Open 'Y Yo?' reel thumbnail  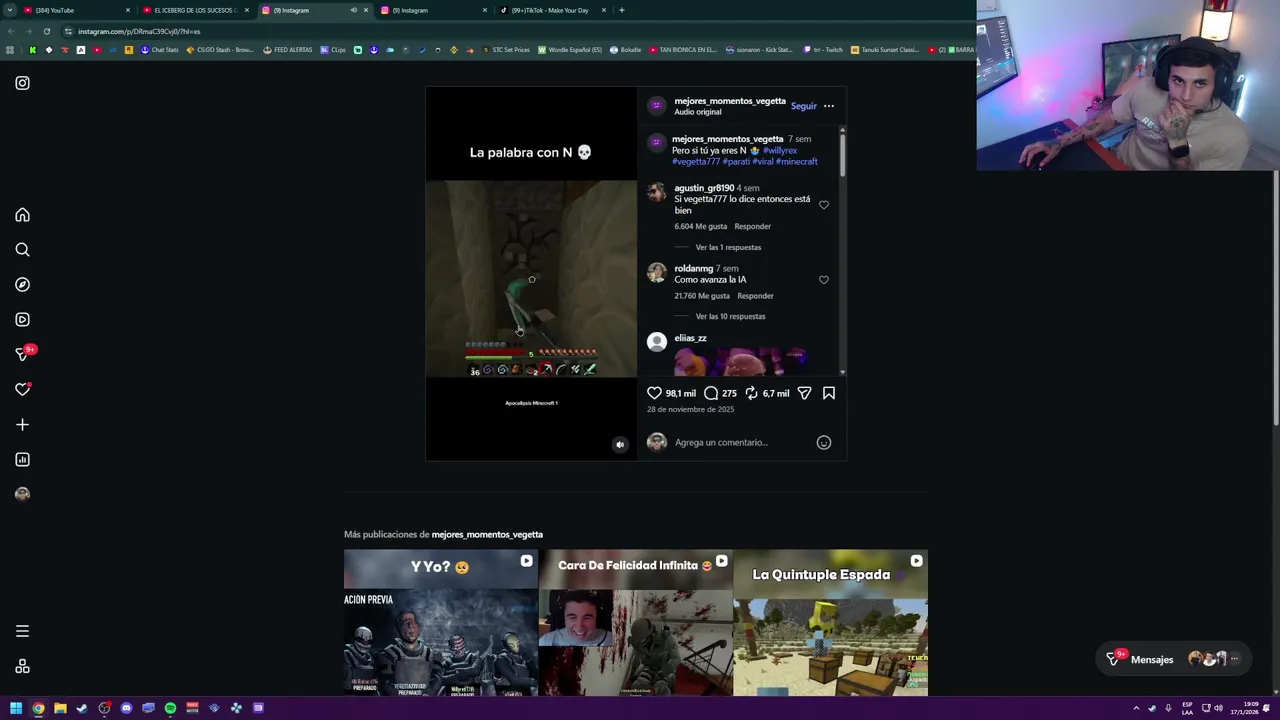(x=441, y=622)
